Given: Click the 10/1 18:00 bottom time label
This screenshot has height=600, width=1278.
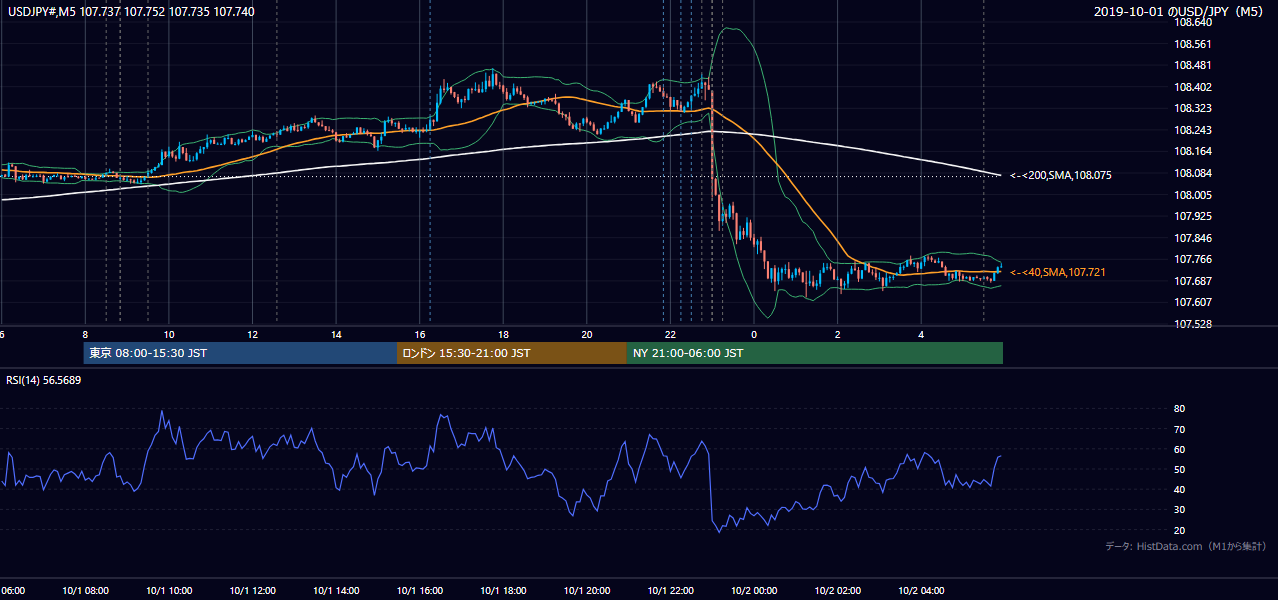Looking at the screenshot, I should [504, 591].
